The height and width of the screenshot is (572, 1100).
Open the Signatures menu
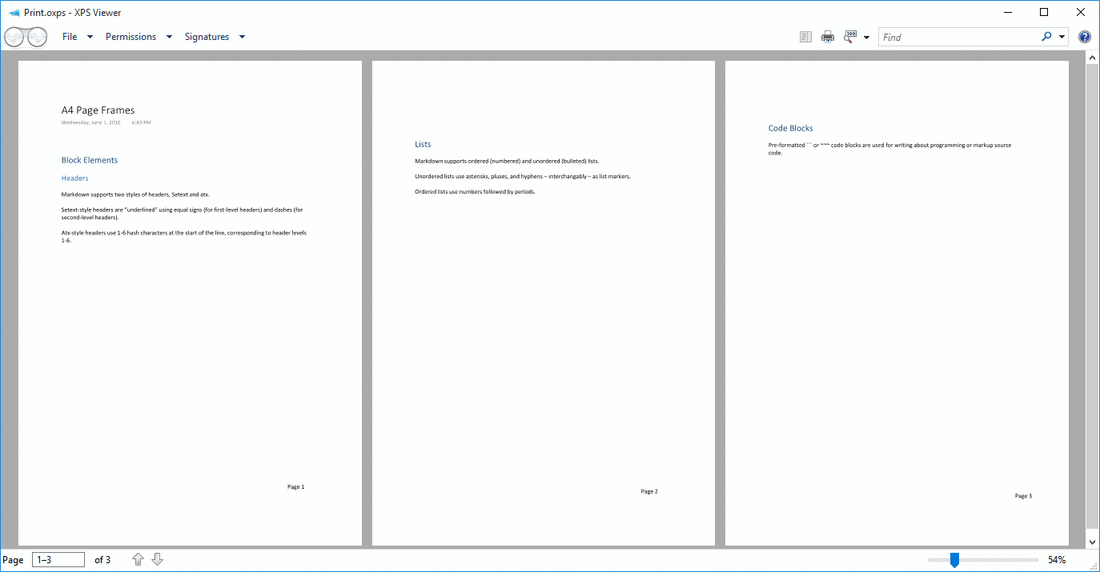click(x=207, y=36)
